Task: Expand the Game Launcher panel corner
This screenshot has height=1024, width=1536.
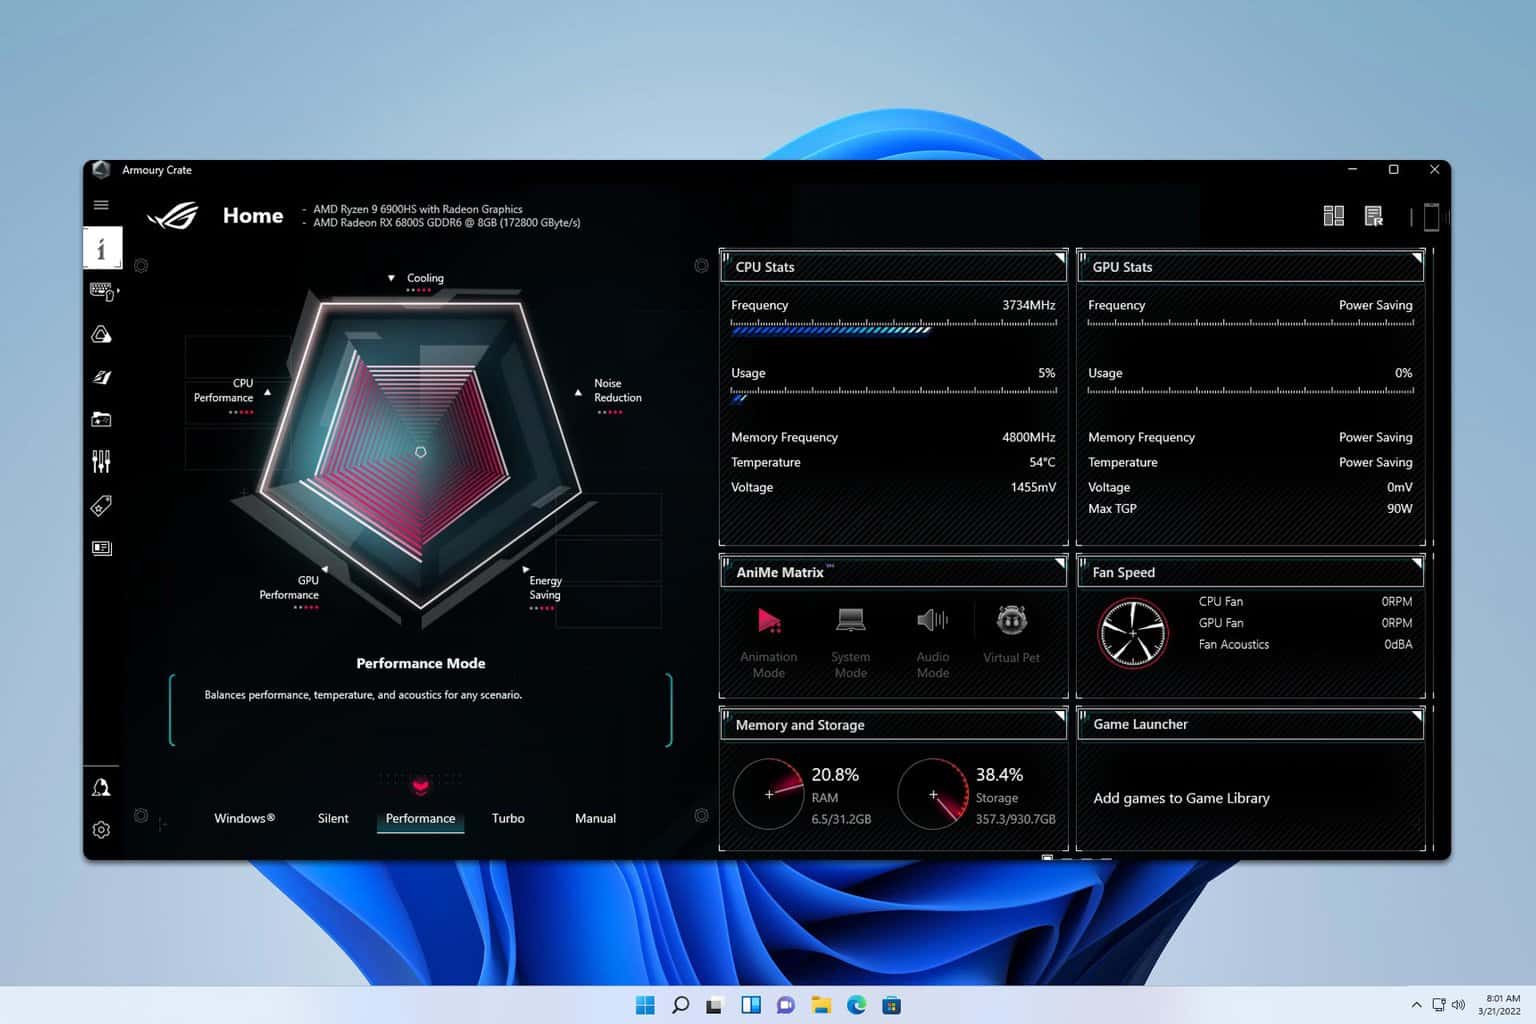Action: tap(1417, 716)
